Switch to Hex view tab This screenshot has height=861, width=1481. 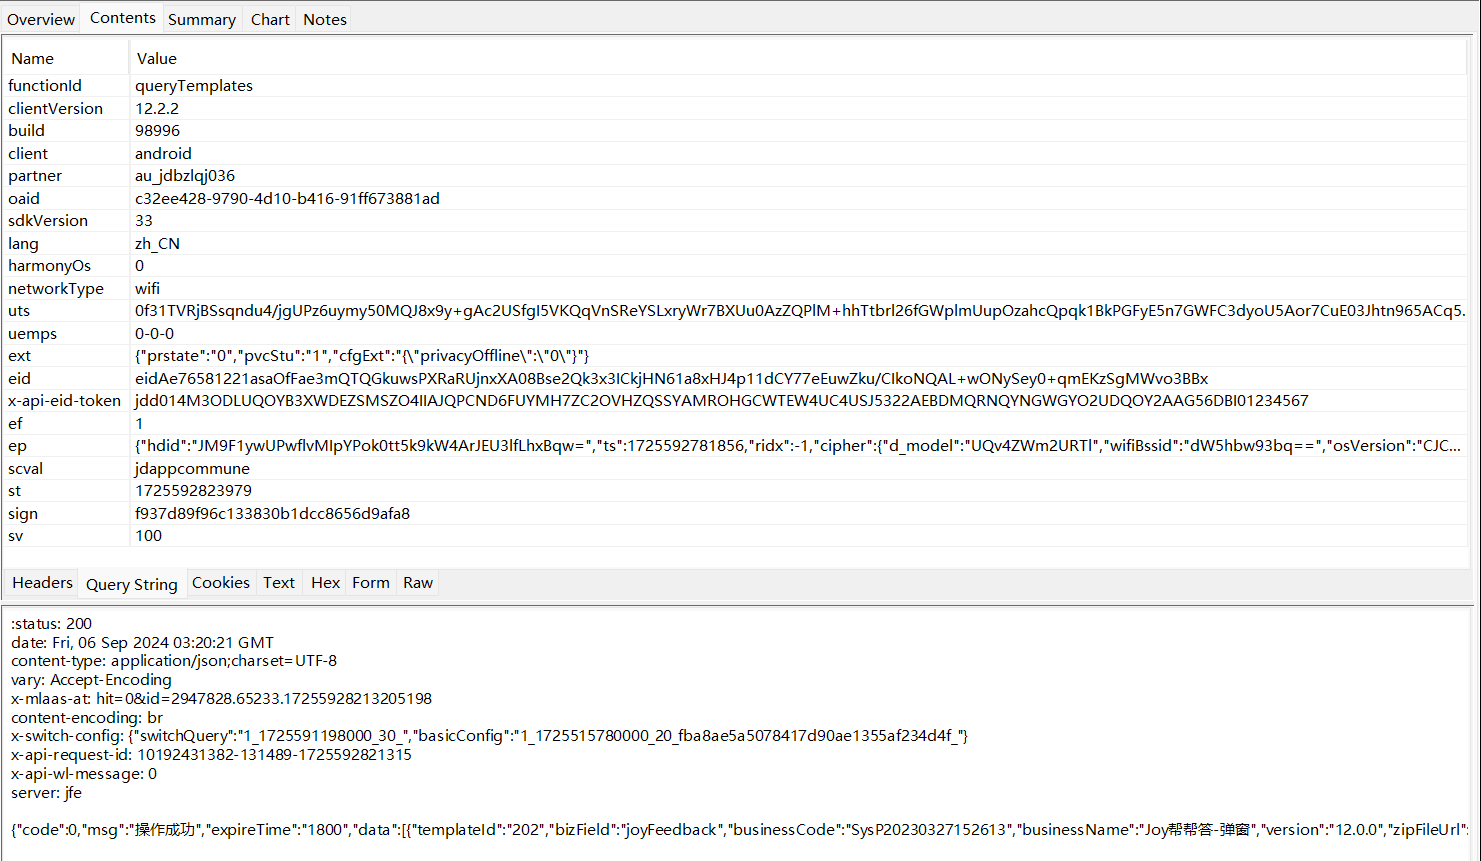tap(325, 583)
